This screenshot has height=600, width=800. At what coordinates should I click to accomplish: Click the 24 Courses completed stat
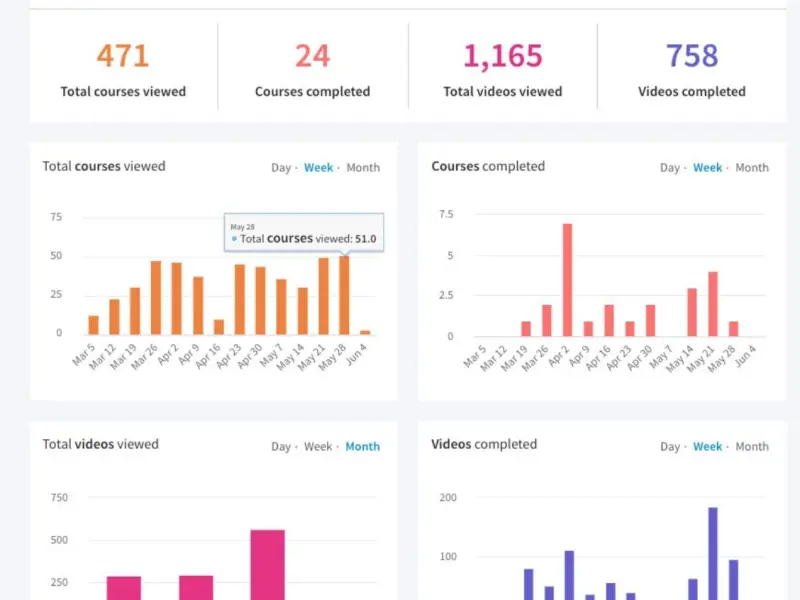pyautogui.click(x=312, y=57)
